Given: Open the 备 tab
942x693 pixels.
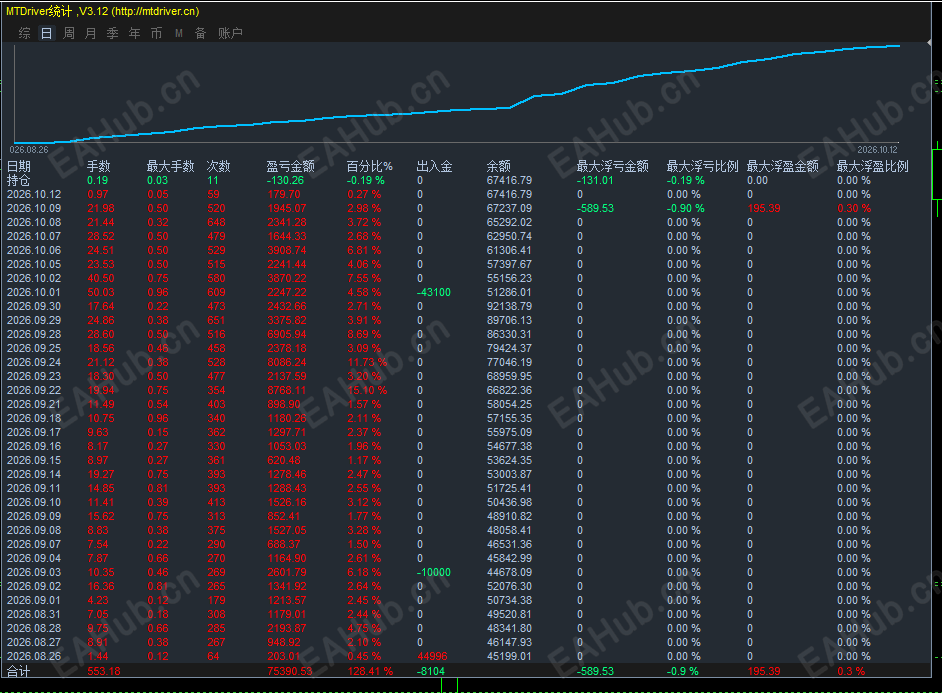Looking at the screenshot, I should (201, 33).
